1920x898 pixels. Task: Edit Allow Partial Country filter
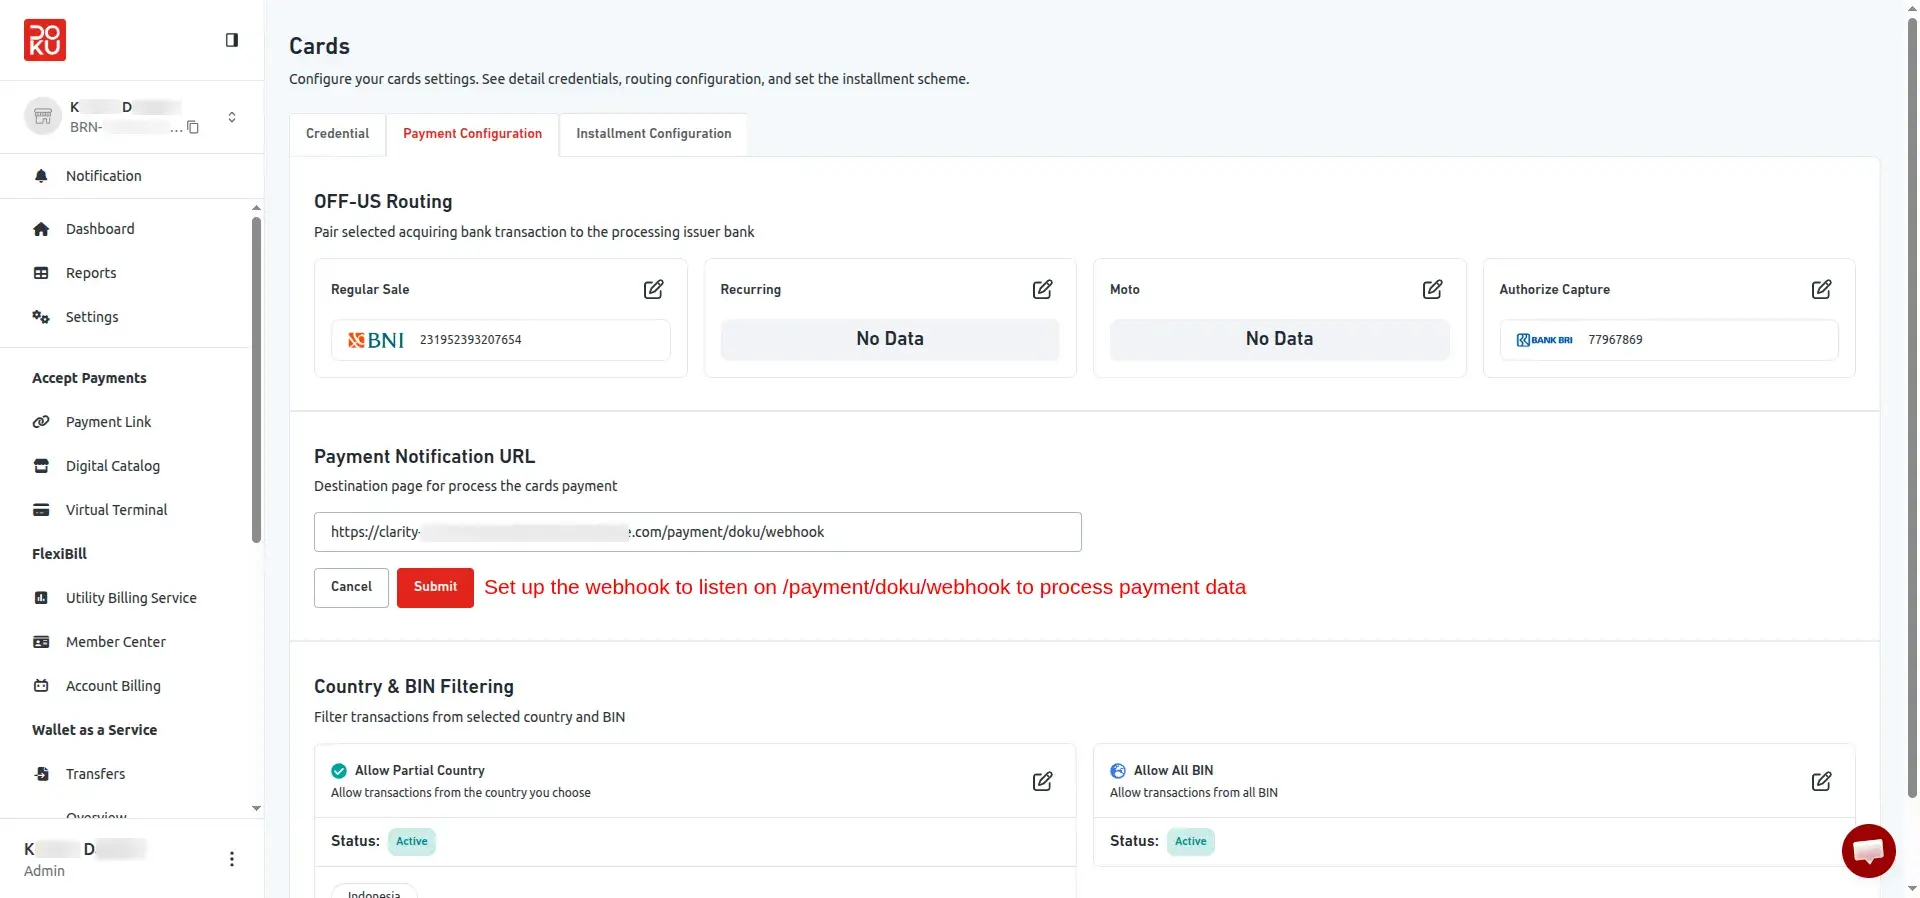[x=1042, y=781]
